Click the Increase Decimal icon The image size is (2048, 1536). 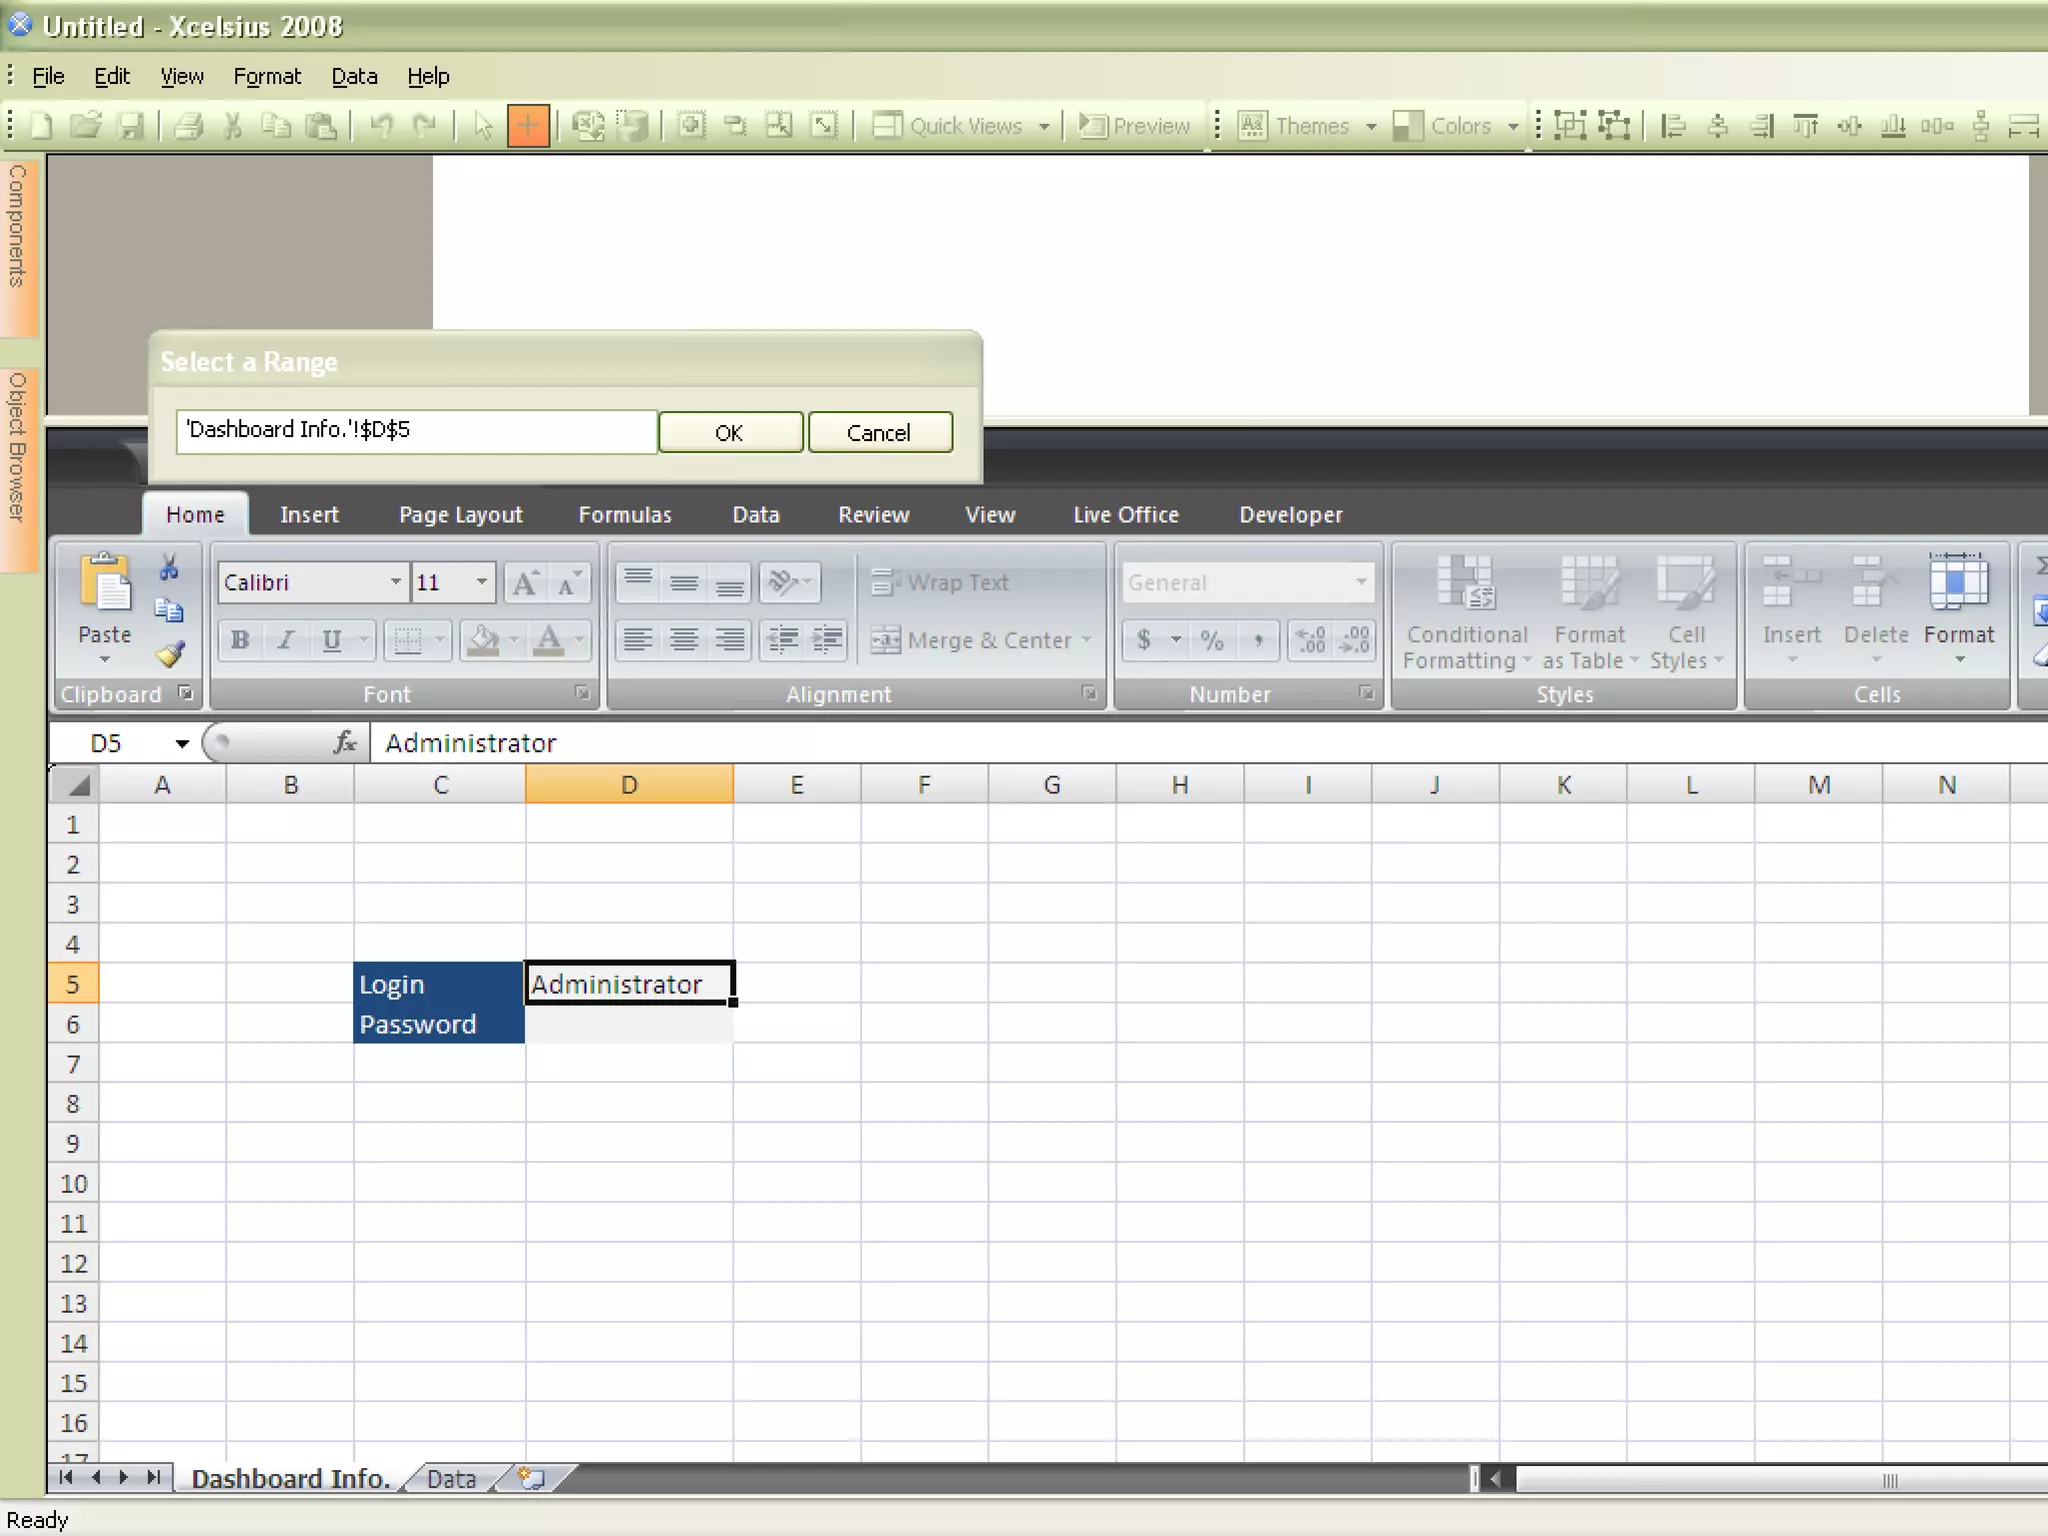point(1311,640)
